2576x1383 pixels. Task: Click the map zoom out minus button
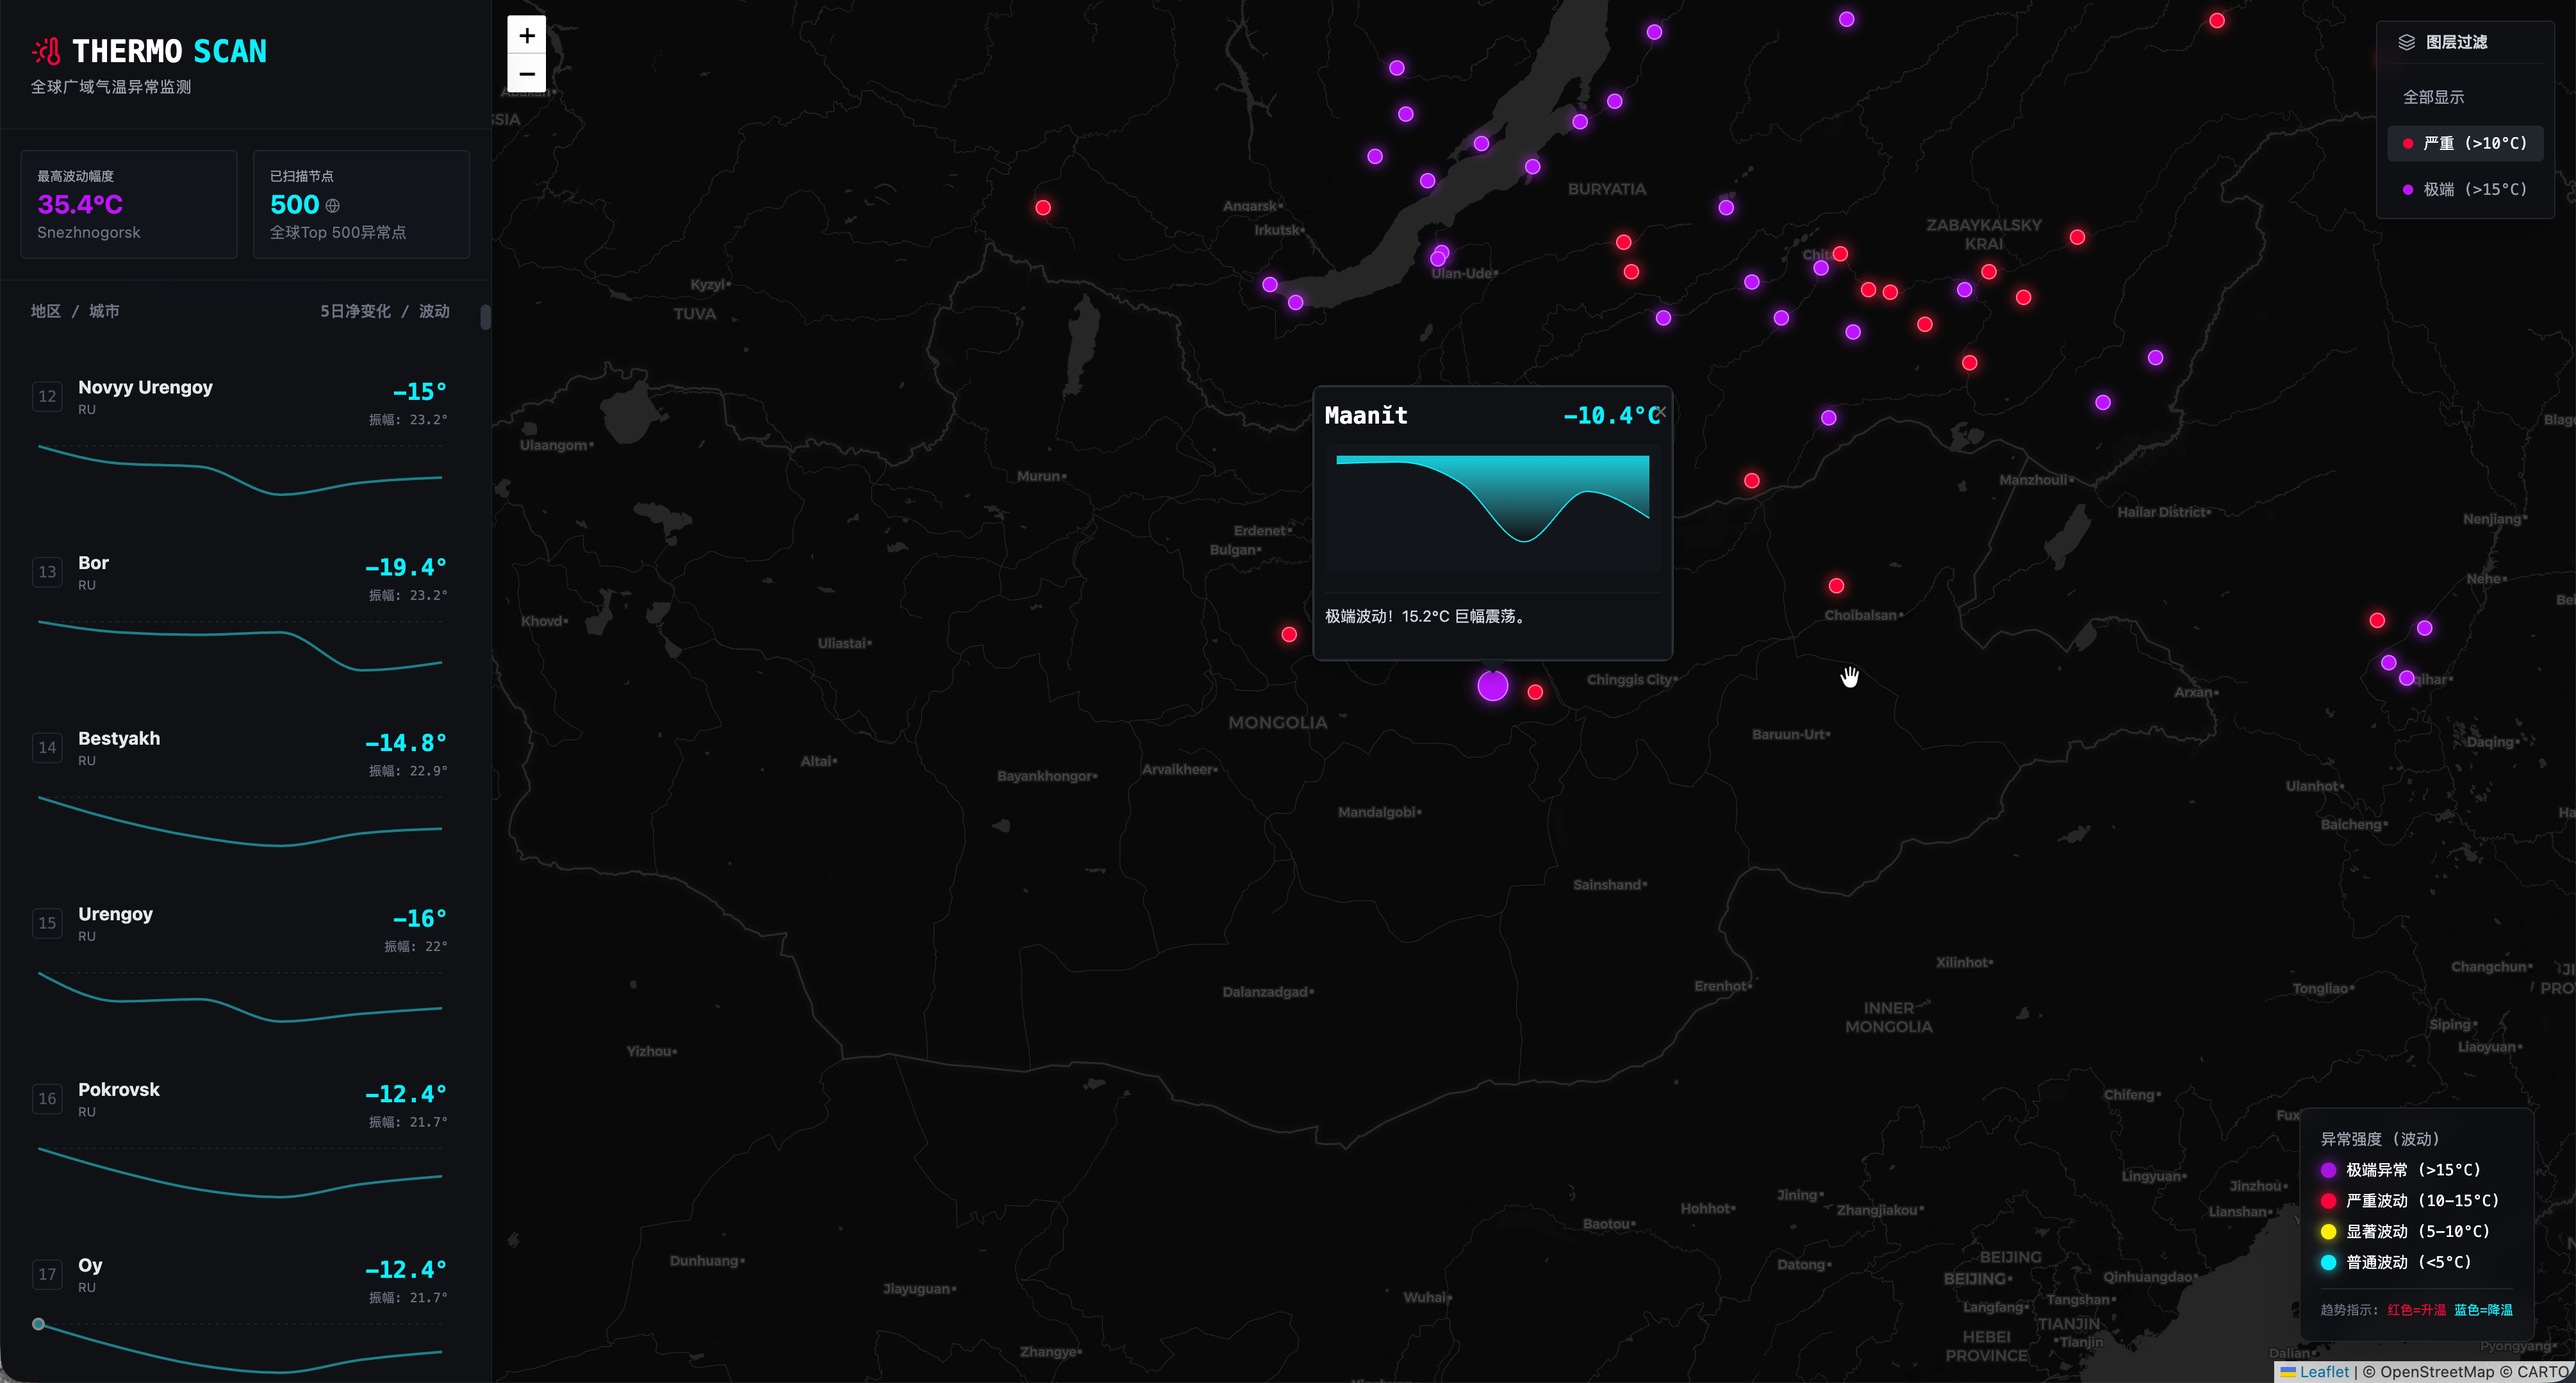(527, 74)
